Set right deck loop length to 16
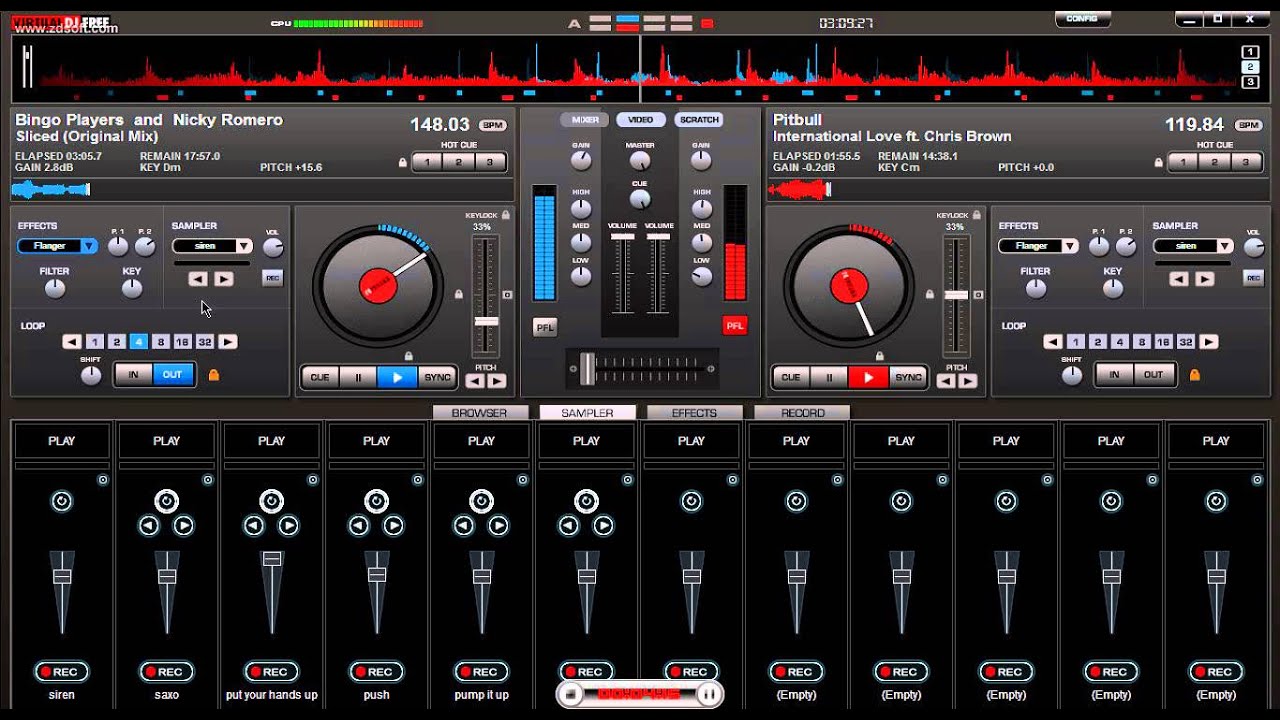This screenshot has width=1280, height=720. point(1163,342)
